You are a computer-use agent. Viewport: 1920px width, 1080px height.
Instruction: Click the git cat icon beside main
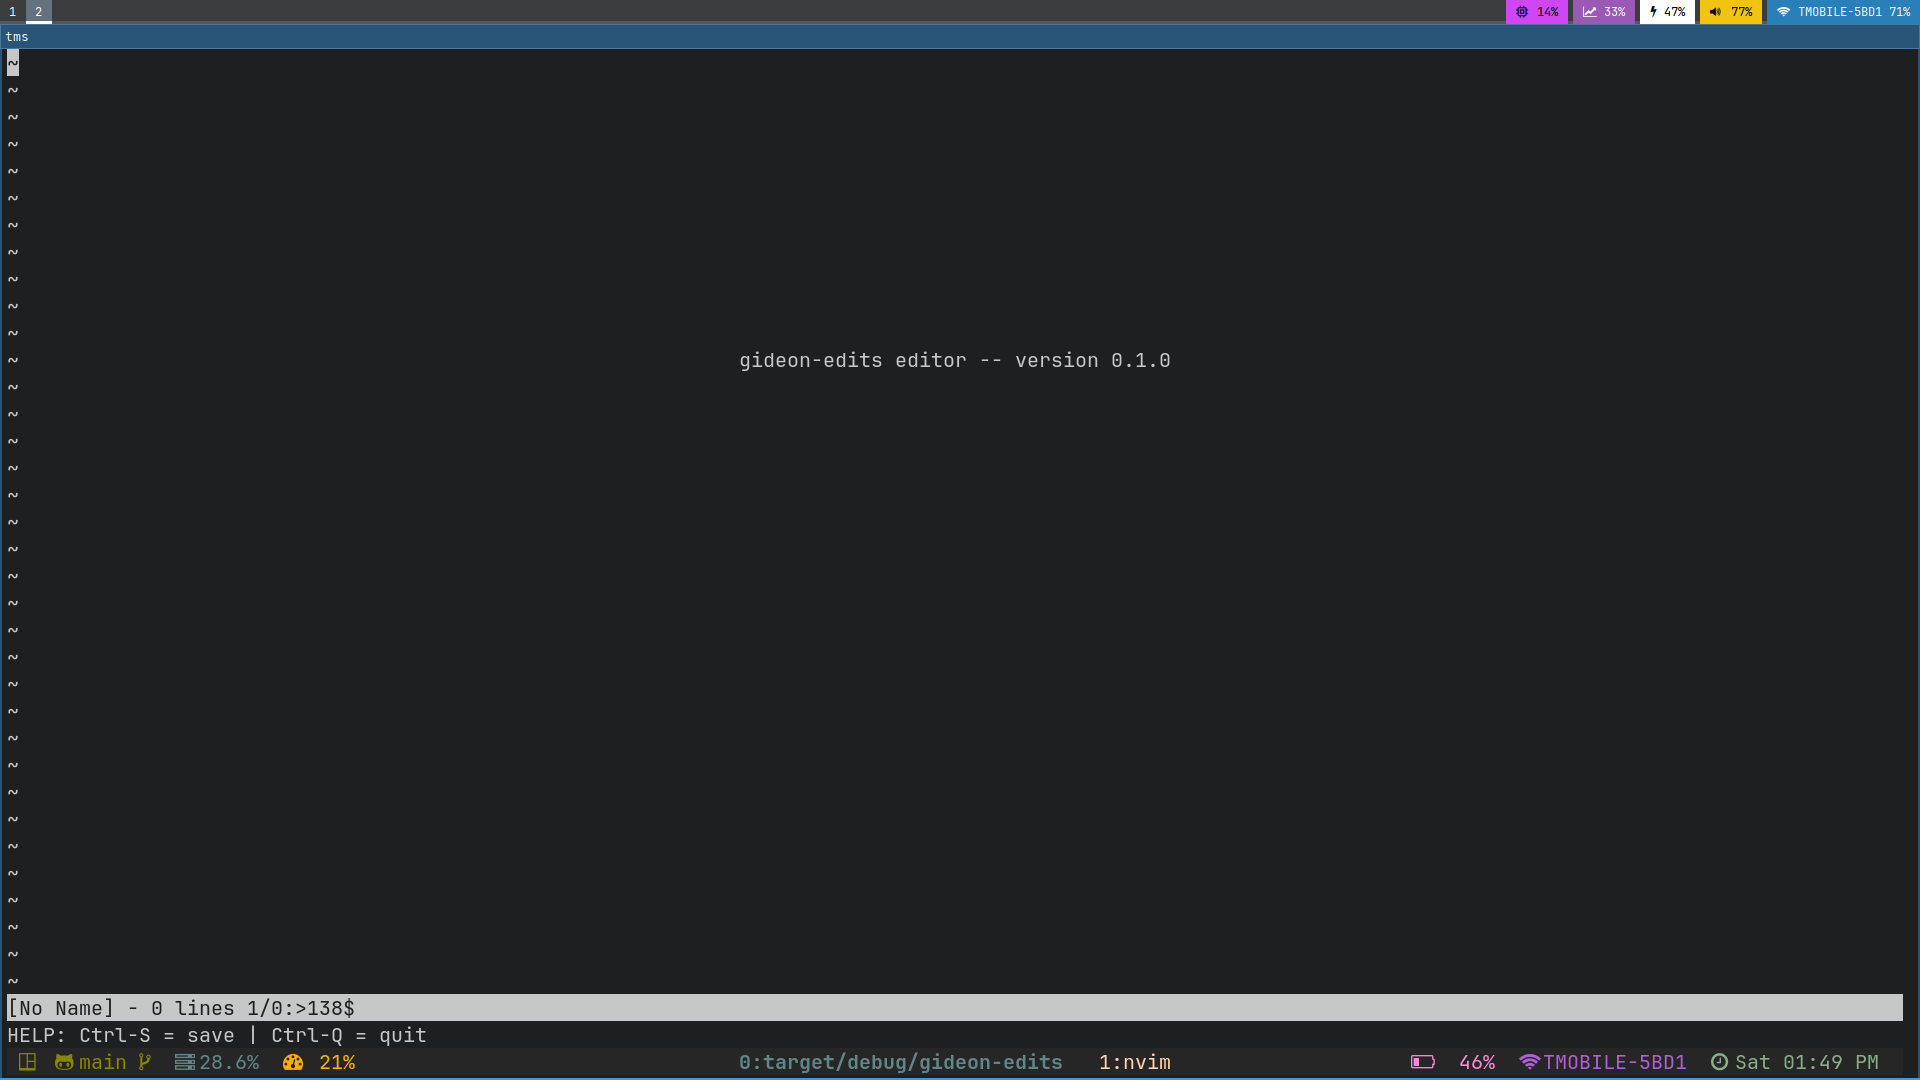pos(64,1062)
